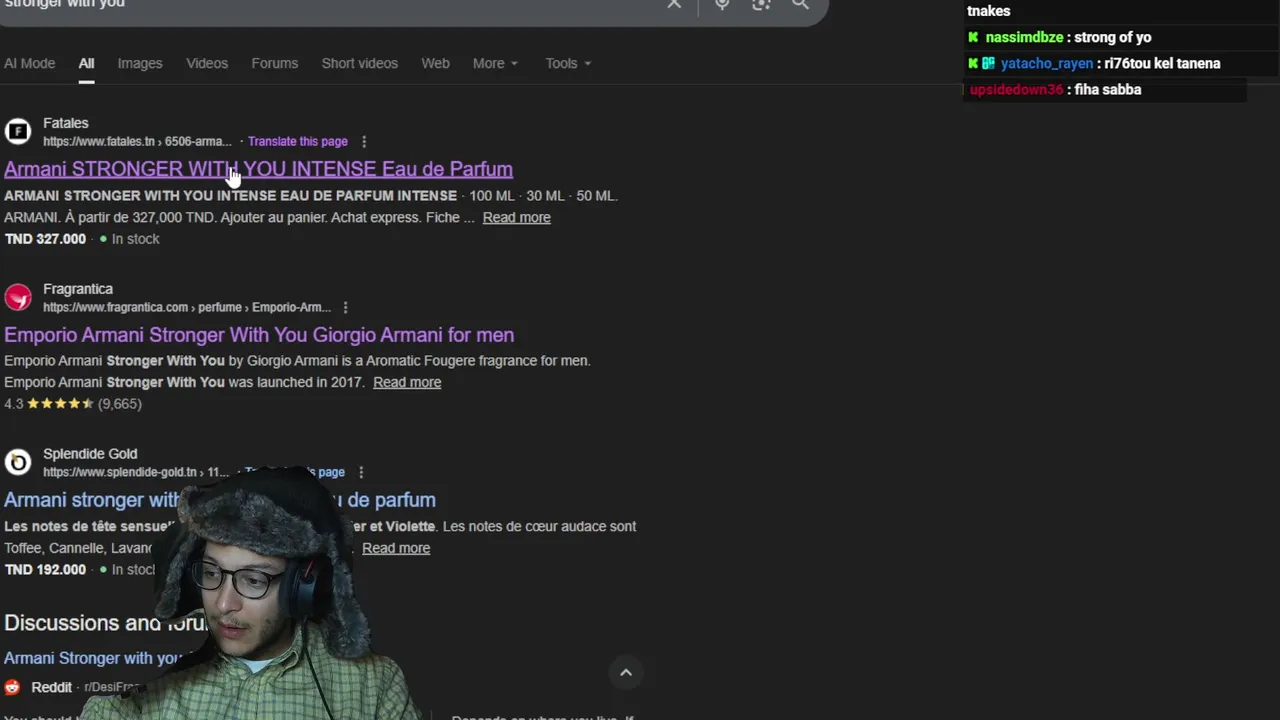
Task: Click Read more under Fatales snippet
Action: 517,217
